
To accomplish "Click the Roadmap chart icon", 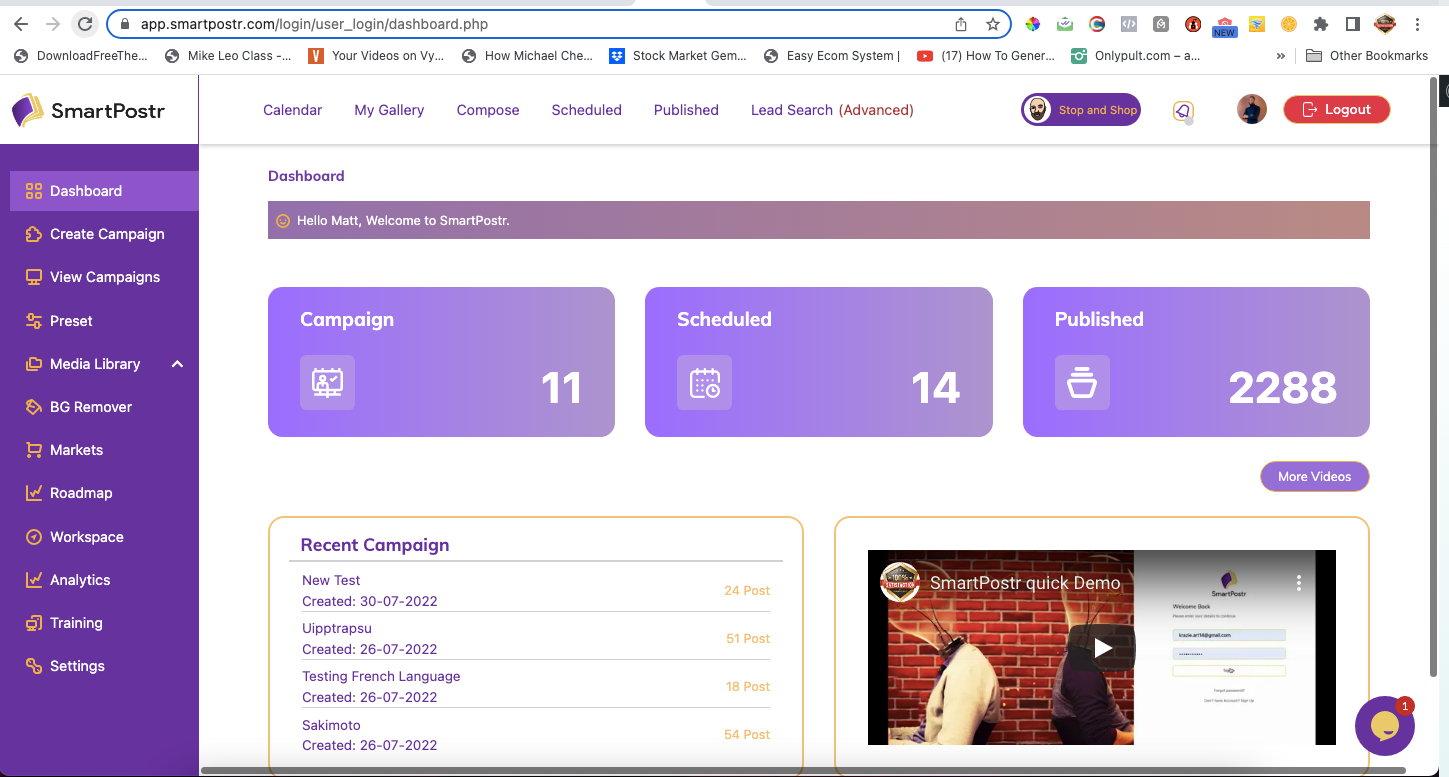I will pos(34,493).
